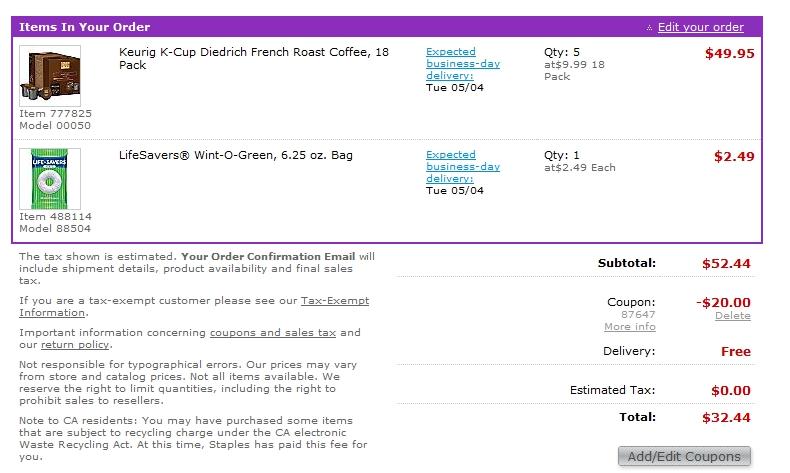Click the Keurig K-Cup Diedrich French Roast title

click(x=254, y=58)
